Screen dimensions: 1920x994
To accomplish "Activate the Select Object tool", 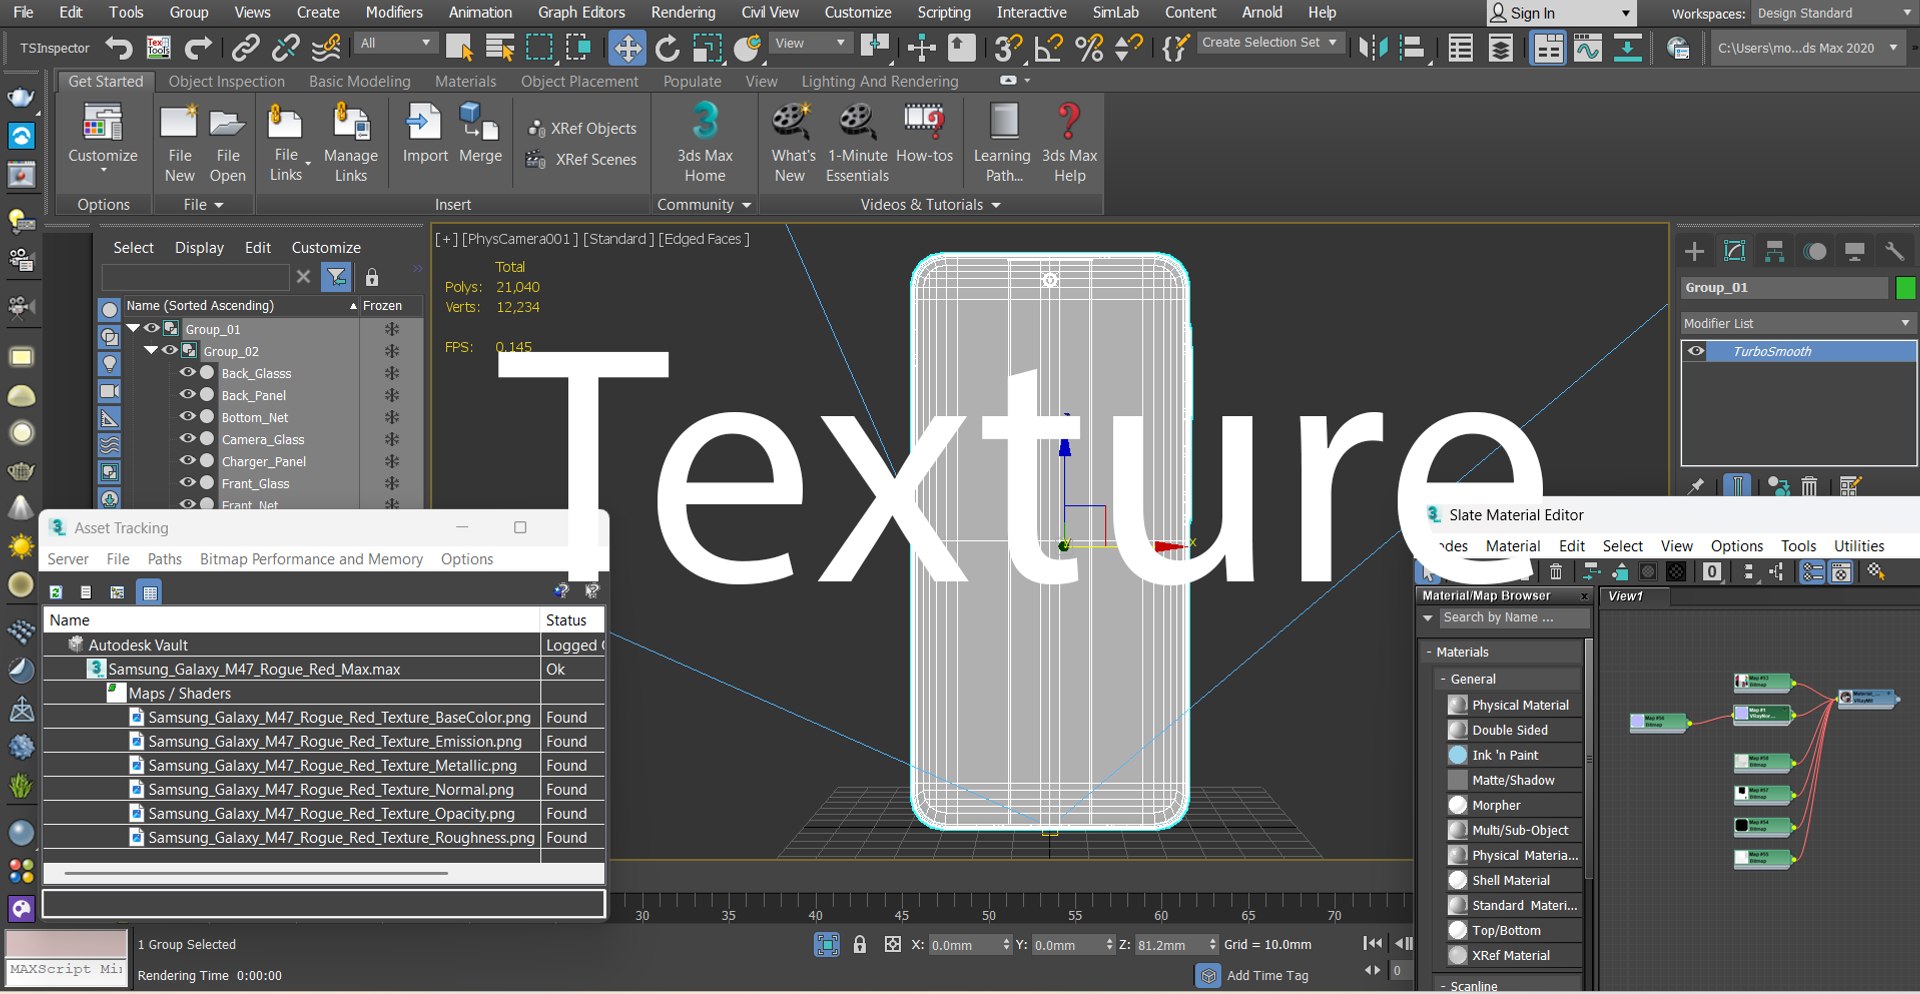I will click(x=459, y=48).
